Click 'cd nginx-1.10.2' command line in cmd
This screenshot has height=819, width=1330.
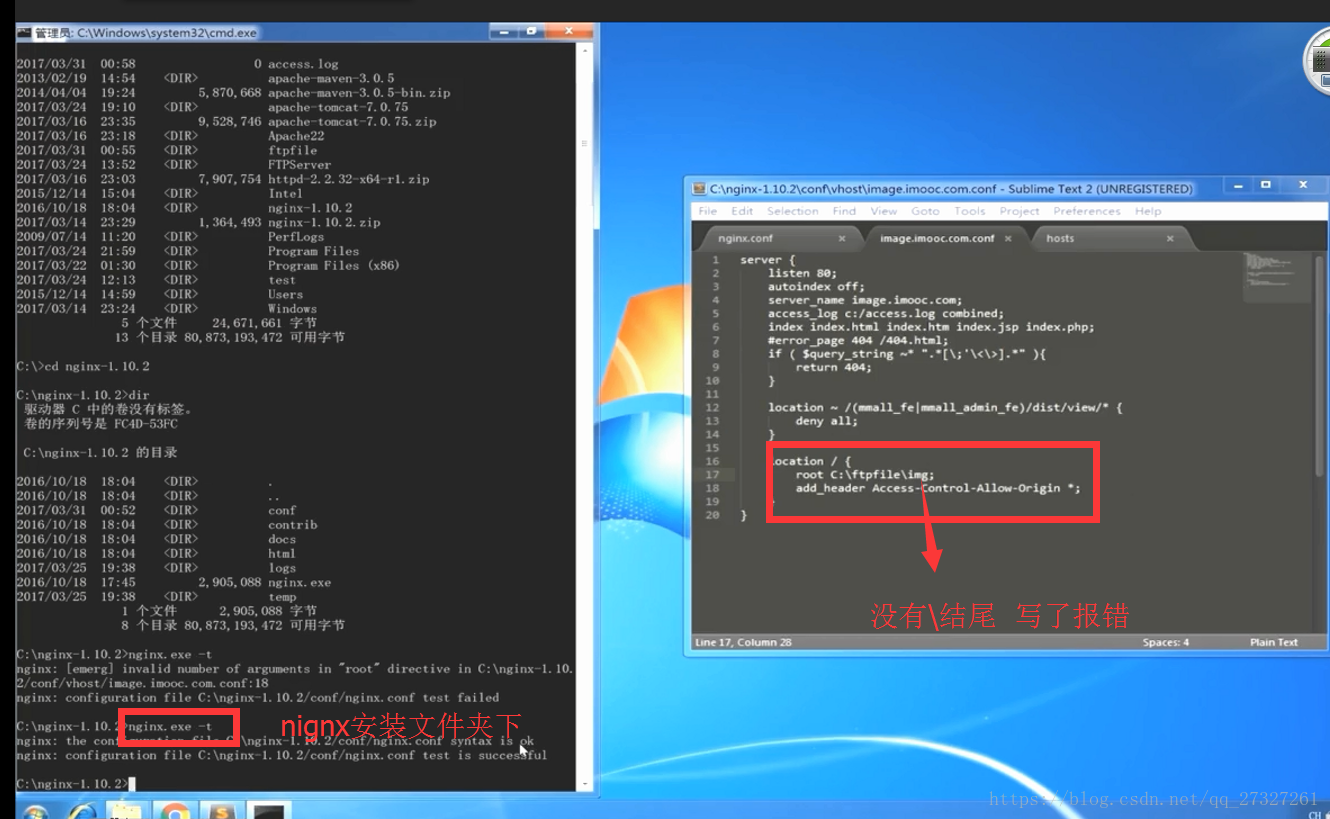83,366
